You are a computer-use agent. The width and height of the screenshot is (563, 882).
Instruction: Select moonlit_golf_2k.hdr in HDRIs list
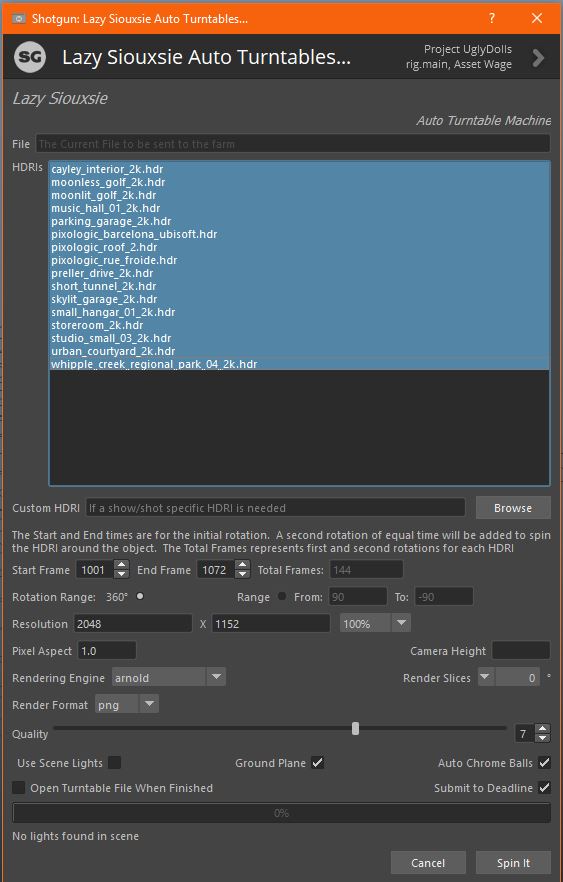(x=299, y=195)
